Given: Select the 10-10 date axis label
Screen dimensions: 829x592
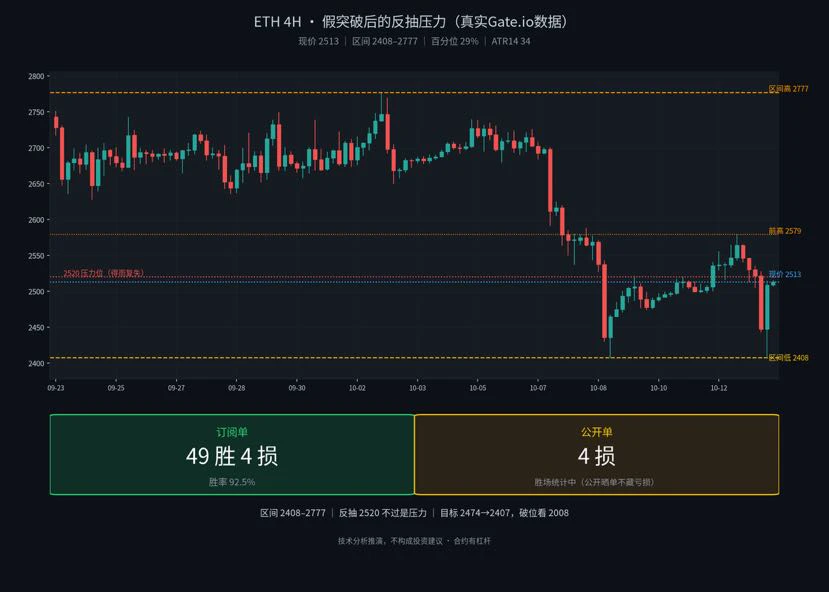Looking at the screenshot, I should click(x=658, y=388).
